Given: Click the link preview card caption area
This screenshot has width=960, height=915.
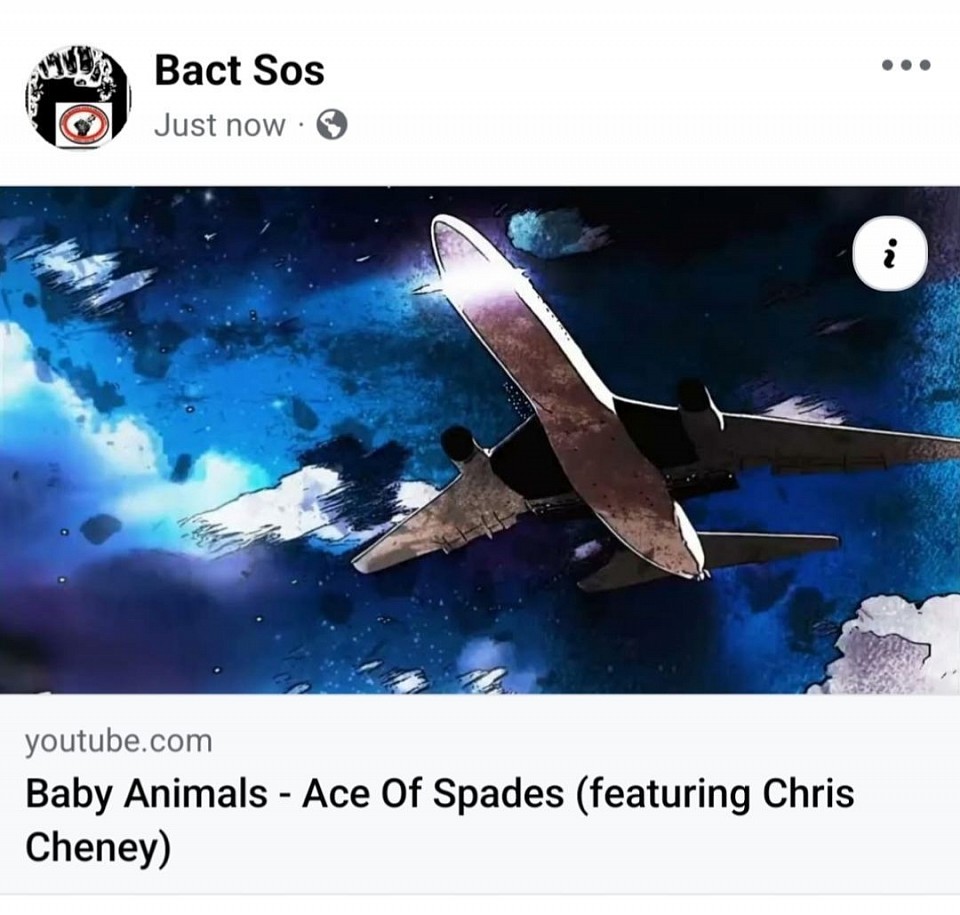Looking at the screenshot, I should [480, 794].
